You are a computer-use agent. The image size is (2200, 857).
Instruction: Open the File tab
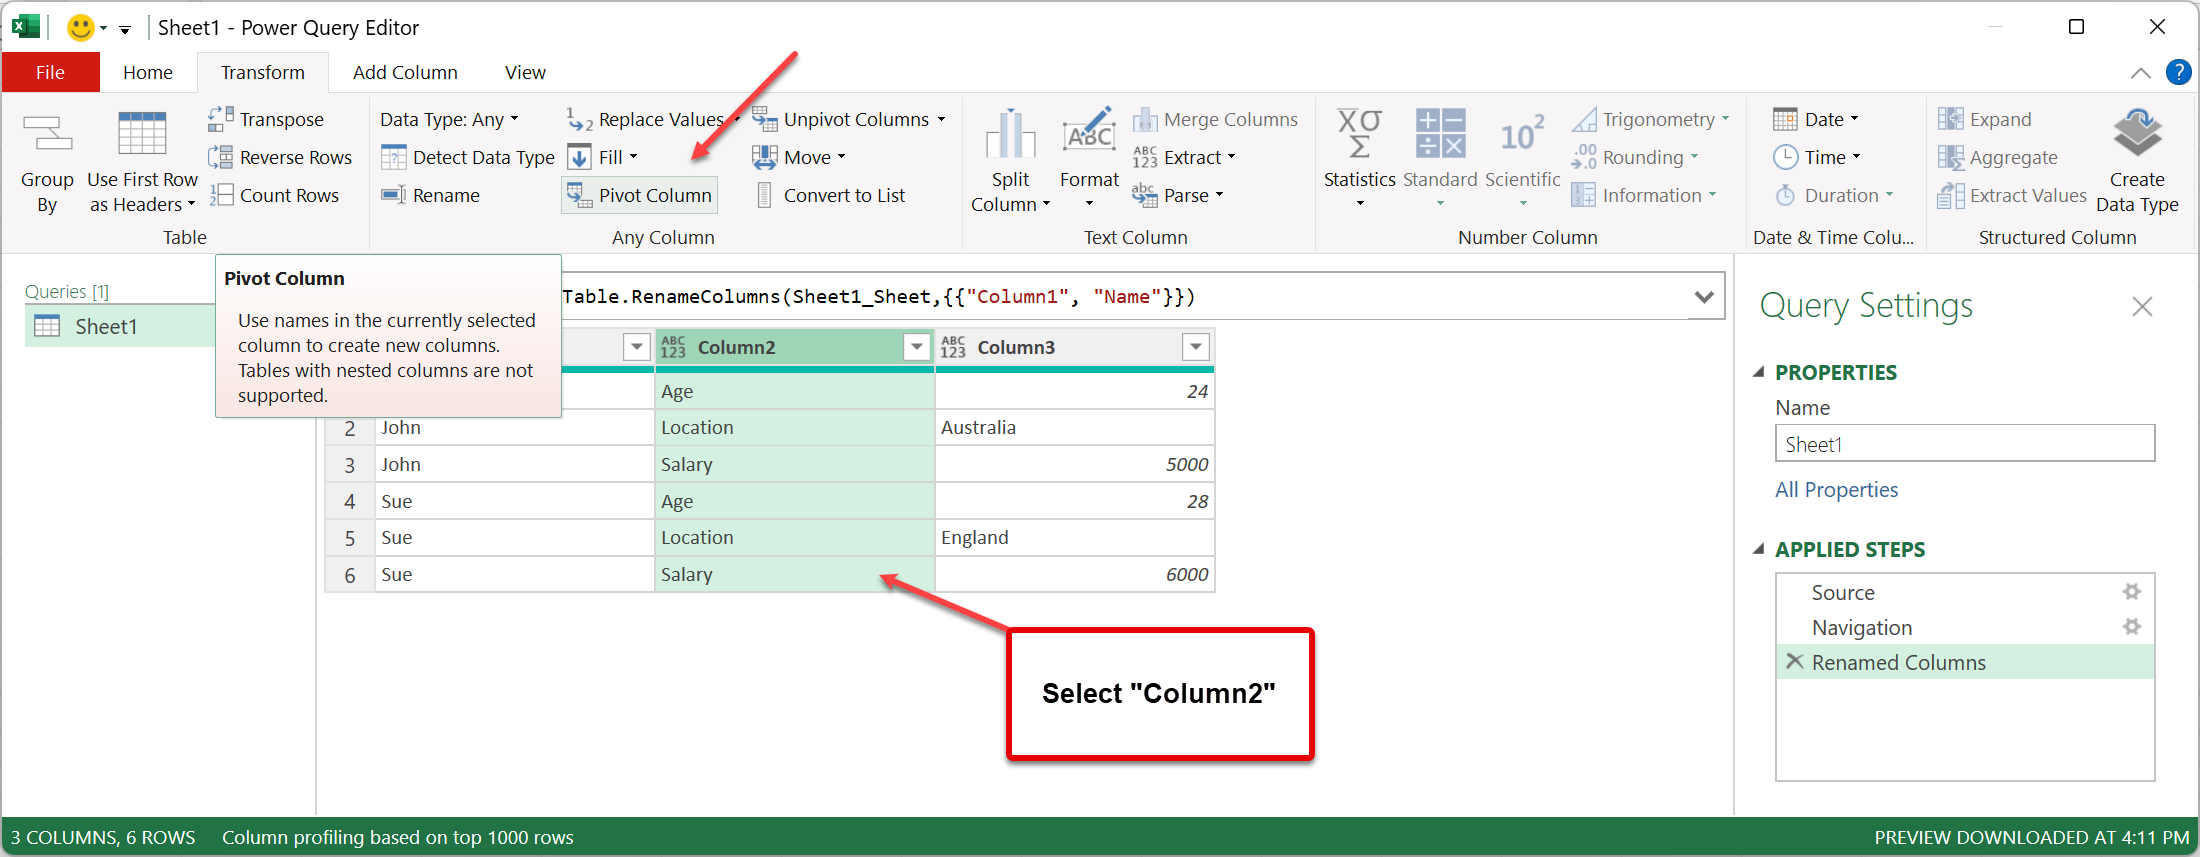click(x=50, y=72)
